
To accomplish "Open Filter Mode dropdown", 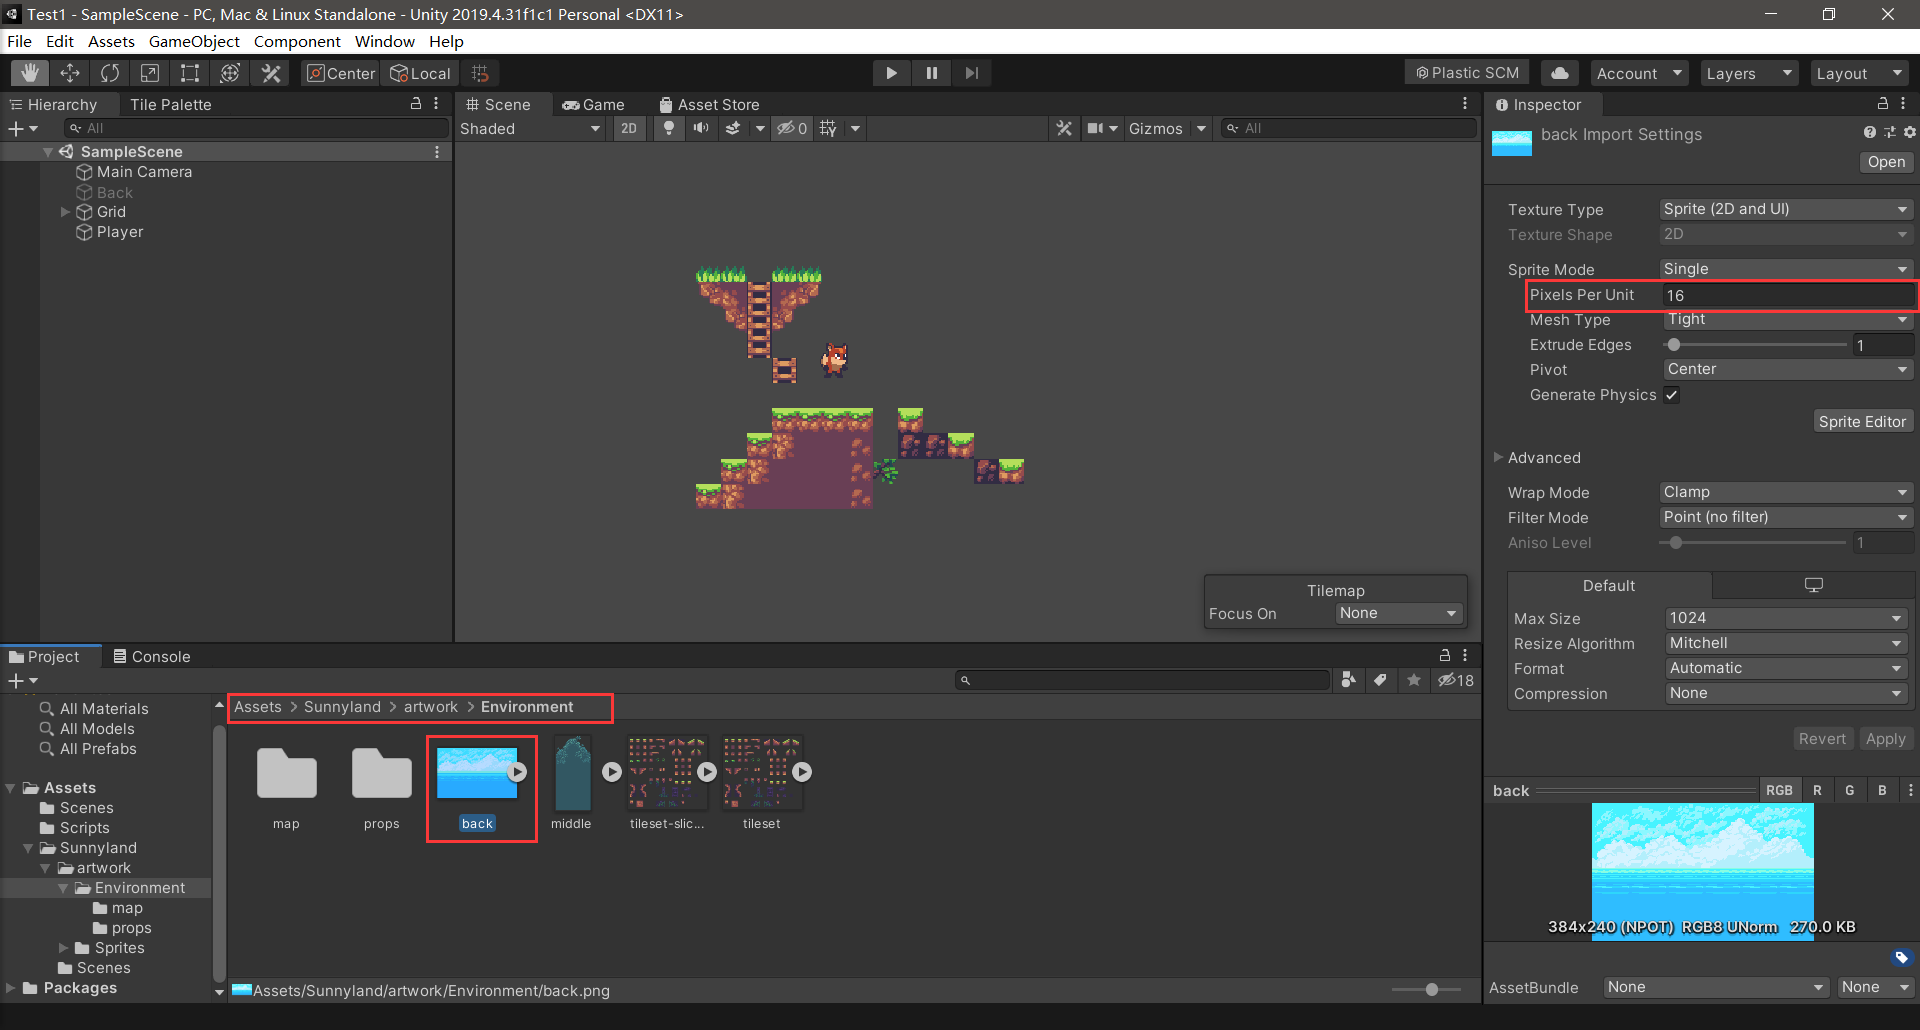I will pyautogui.click(x=1786, y=517).
